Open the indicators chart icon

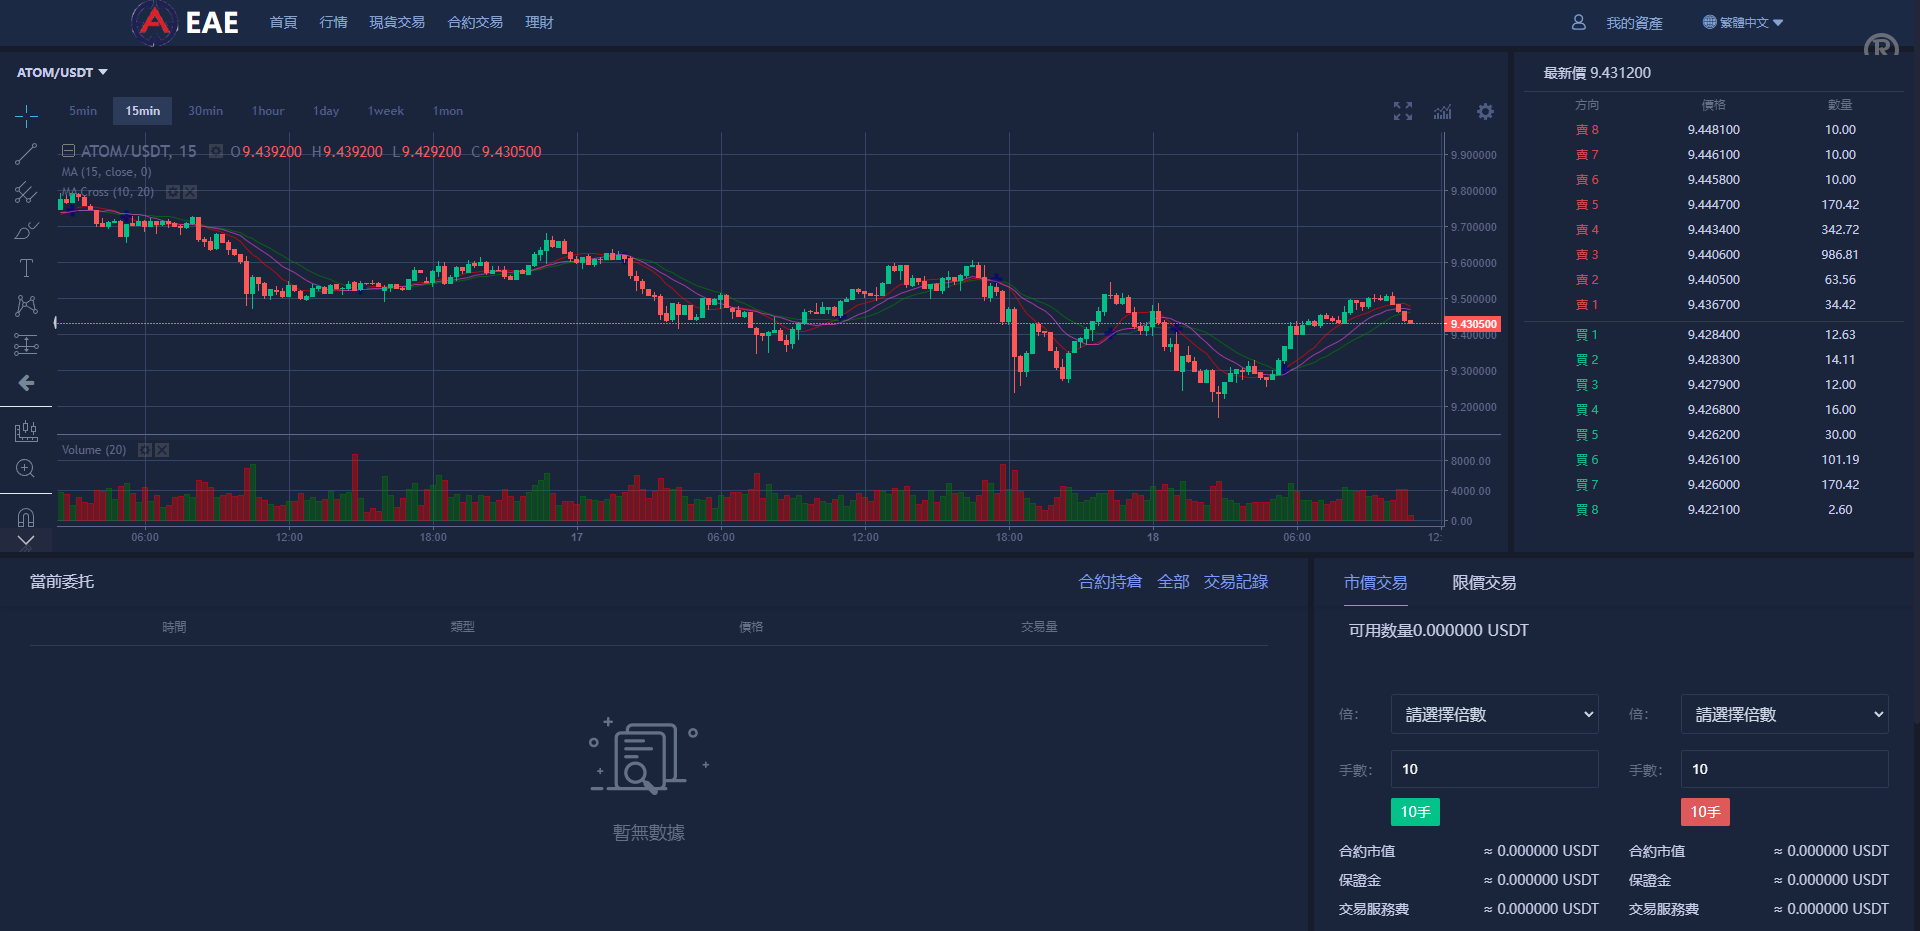pyautogui.click(x=1443, y=111)
